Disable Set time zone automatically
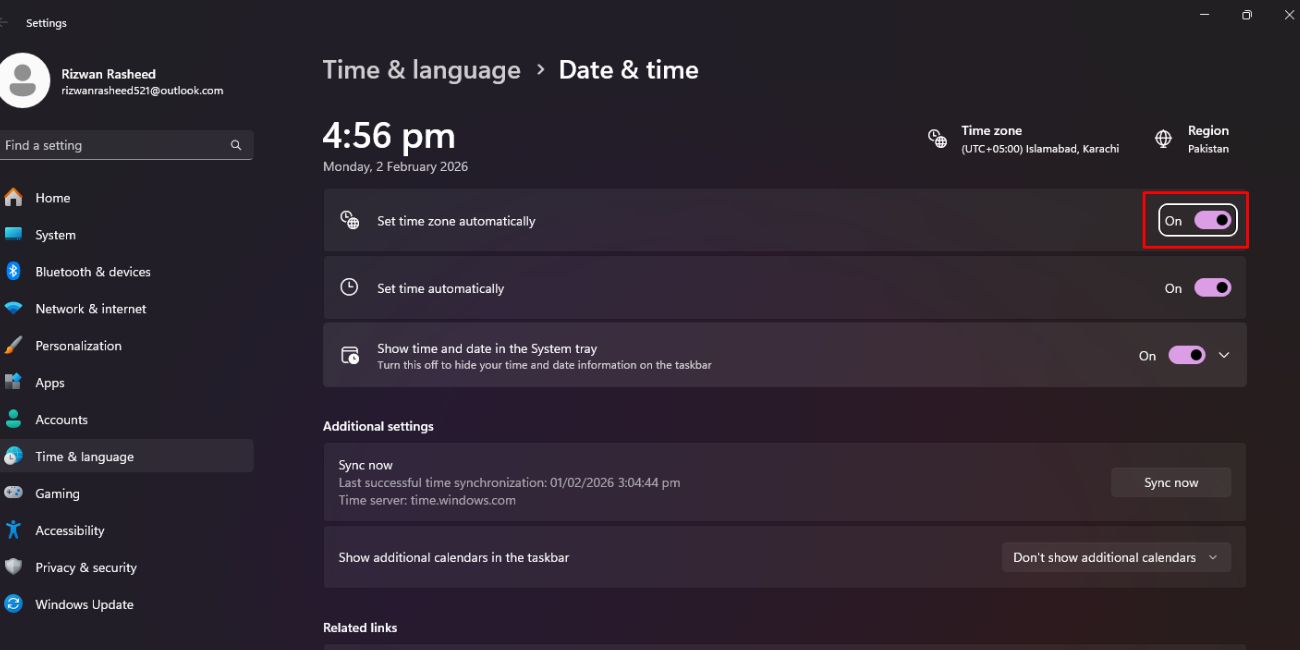 click(x=1212, y=220)
